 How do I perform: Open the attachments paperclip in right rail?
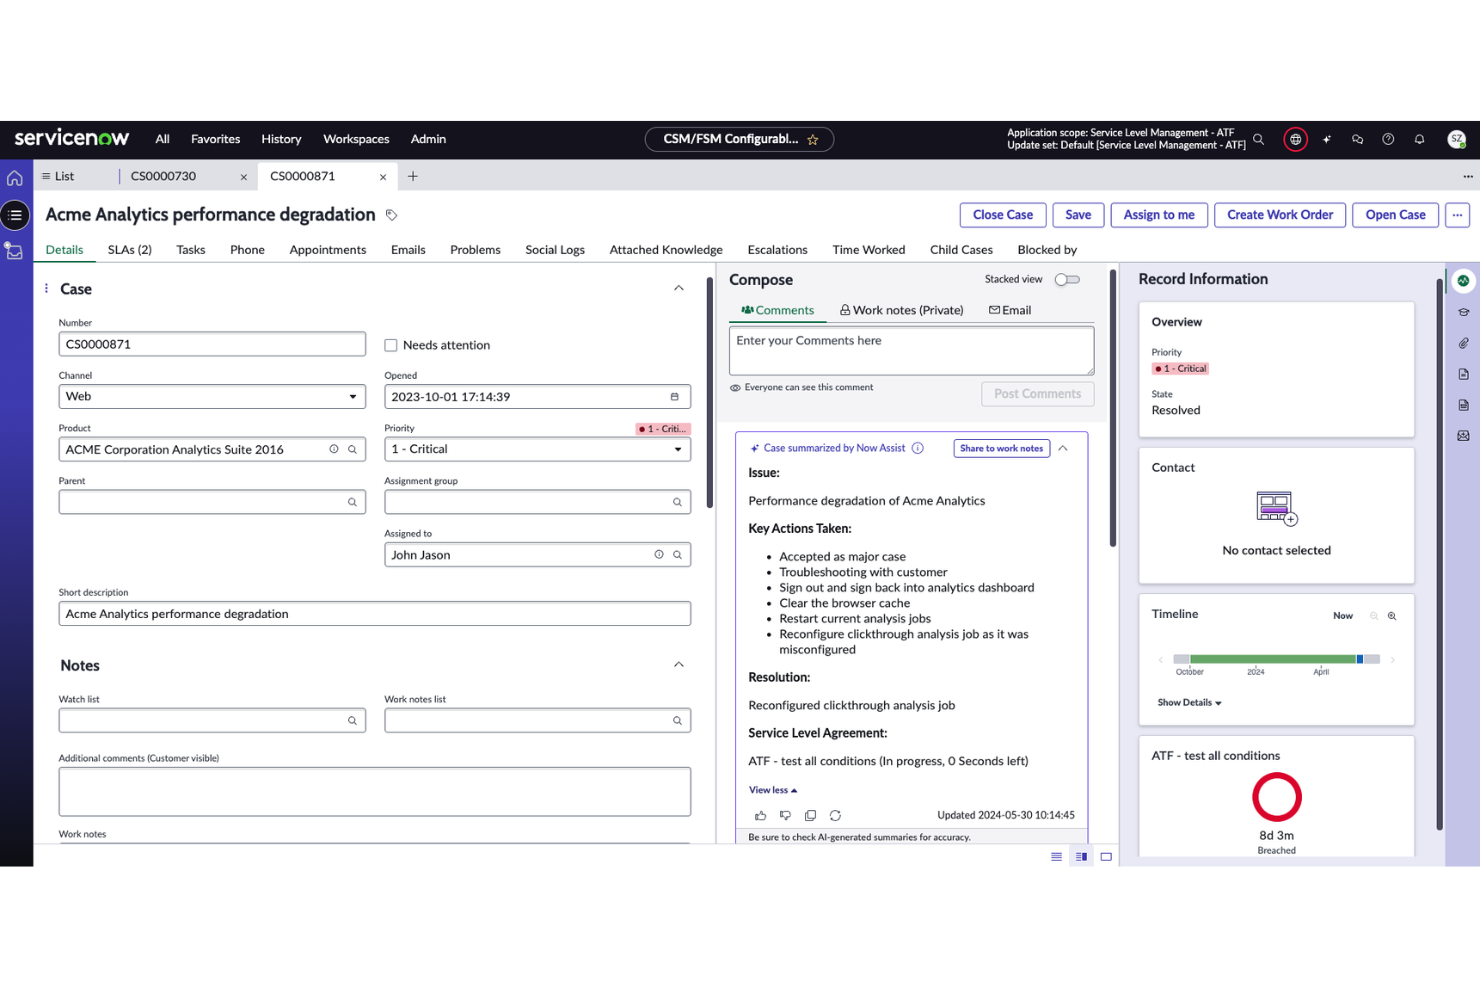[1463, 343]
